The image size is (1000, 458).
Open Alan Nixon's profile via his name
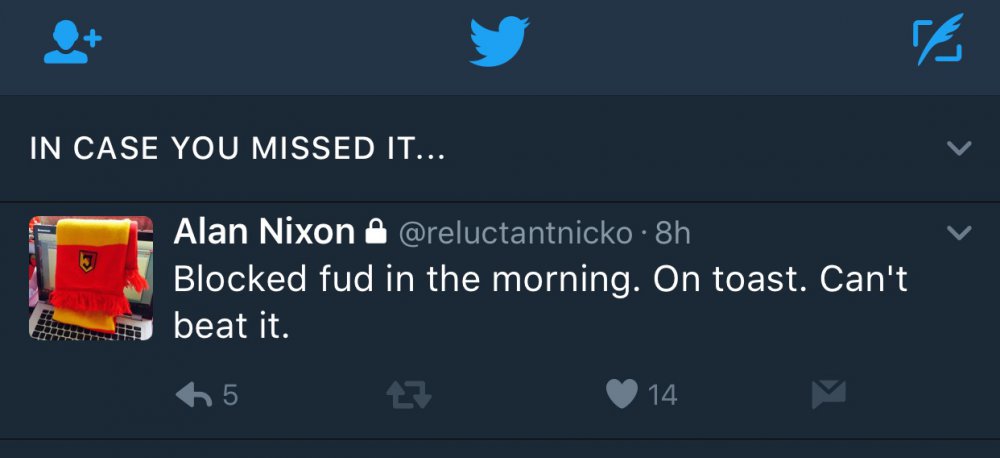pyautogui.click(x=264, y=232)
